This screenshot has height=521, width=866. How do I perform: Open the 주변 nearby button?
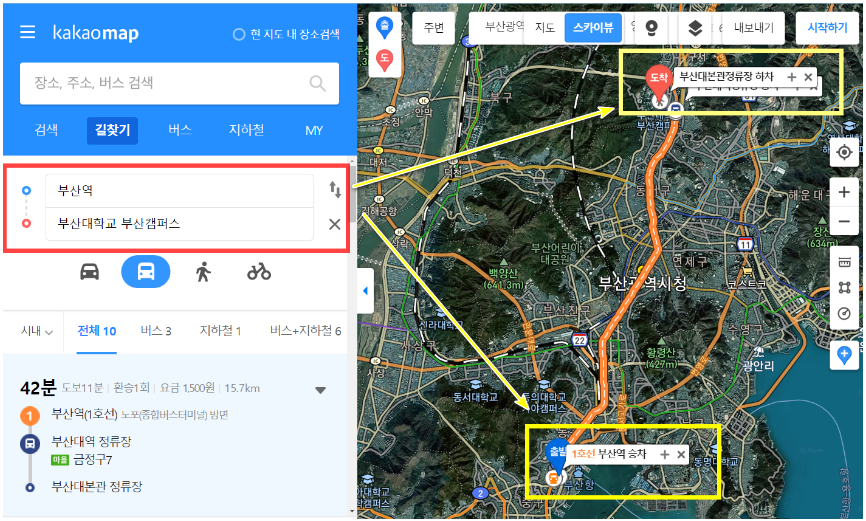click(x=434, y=28)
